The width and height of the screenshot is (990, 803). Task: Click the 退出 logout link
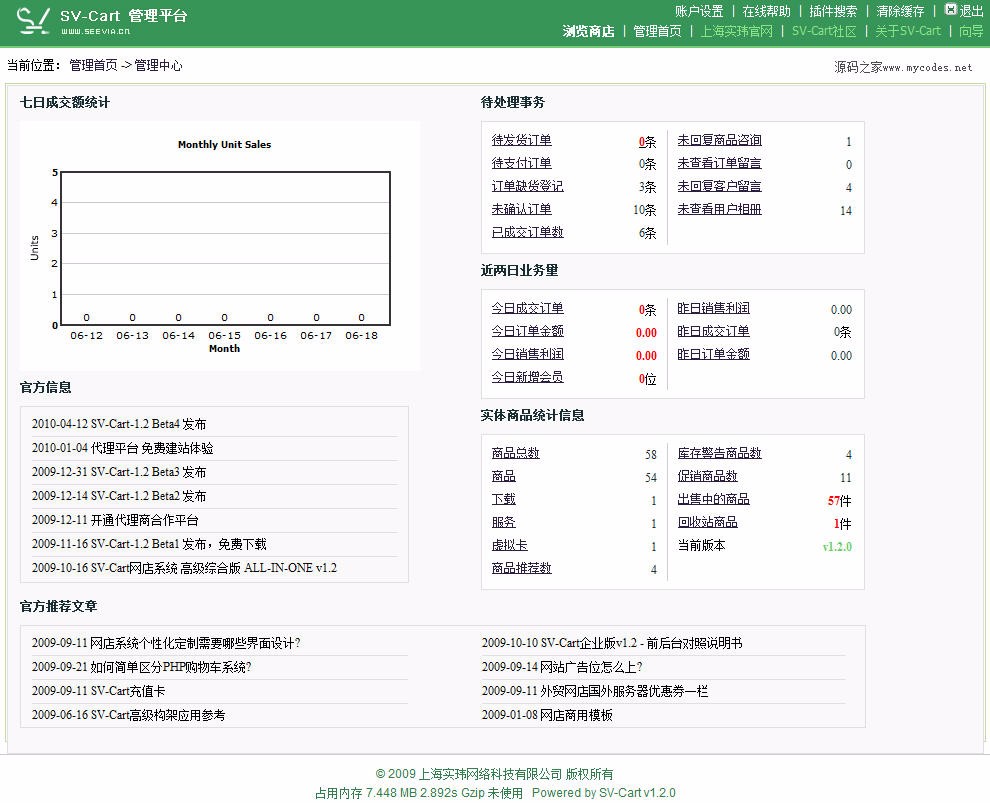point(971,11)
